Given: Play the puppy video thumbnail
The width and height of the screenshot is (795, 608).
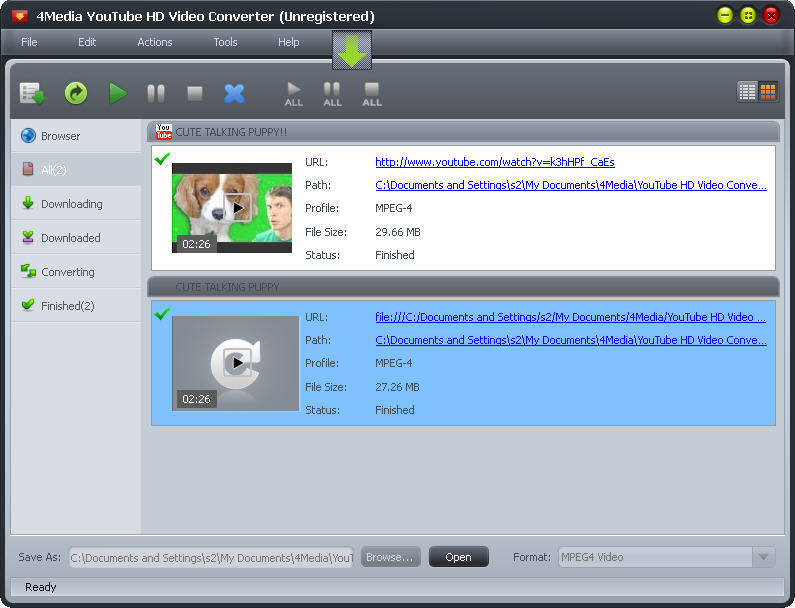Looking at the screenshot, I should [237, 208].
